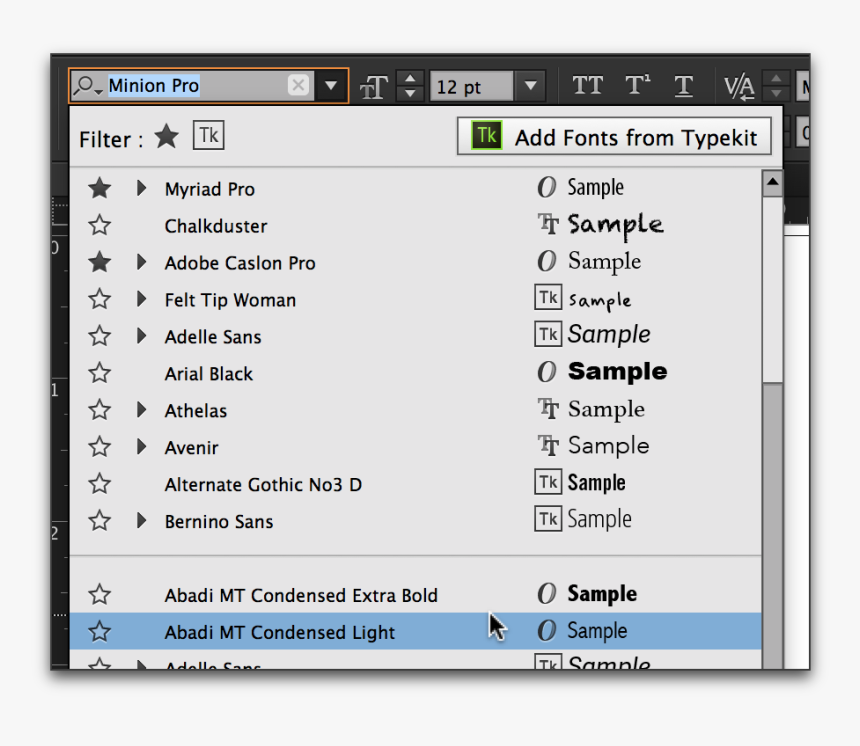The height and width of the screenshot is (746, 860).
Task: Click Arial Black Sample preview
Action: click(x=618, y=372)
